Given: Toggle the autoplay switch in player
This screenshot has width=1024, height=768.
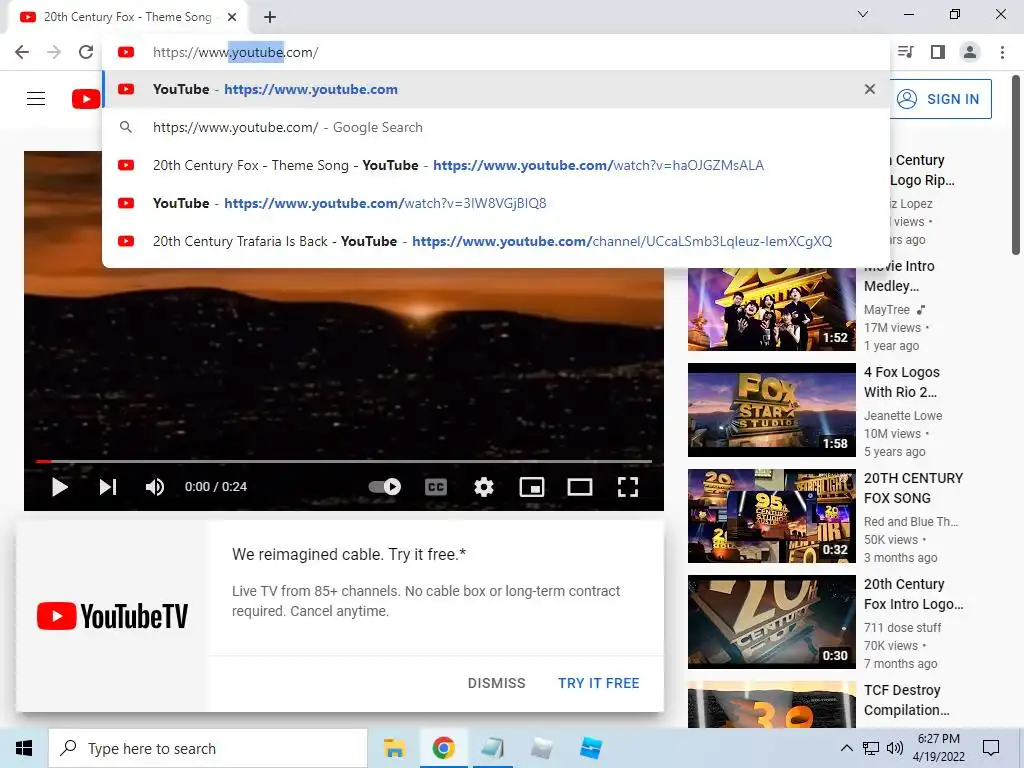Looking at the screenshot, I should [385, 487].
